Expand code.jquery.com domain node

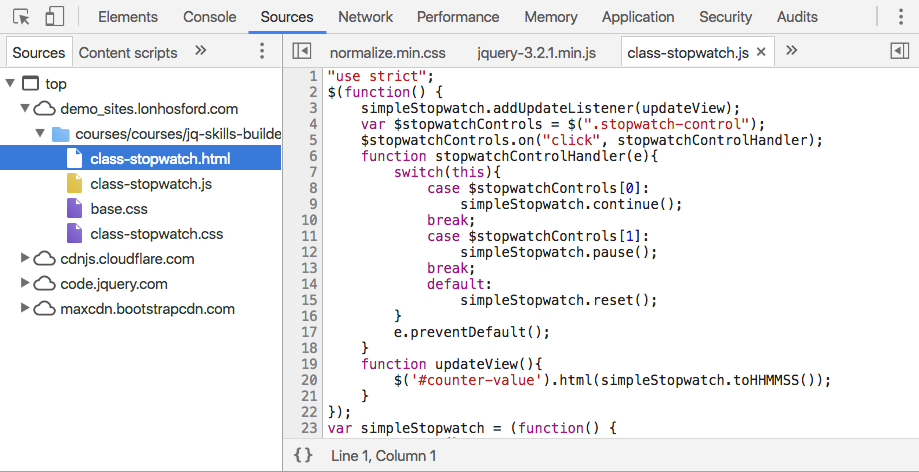tap(24, 283)
